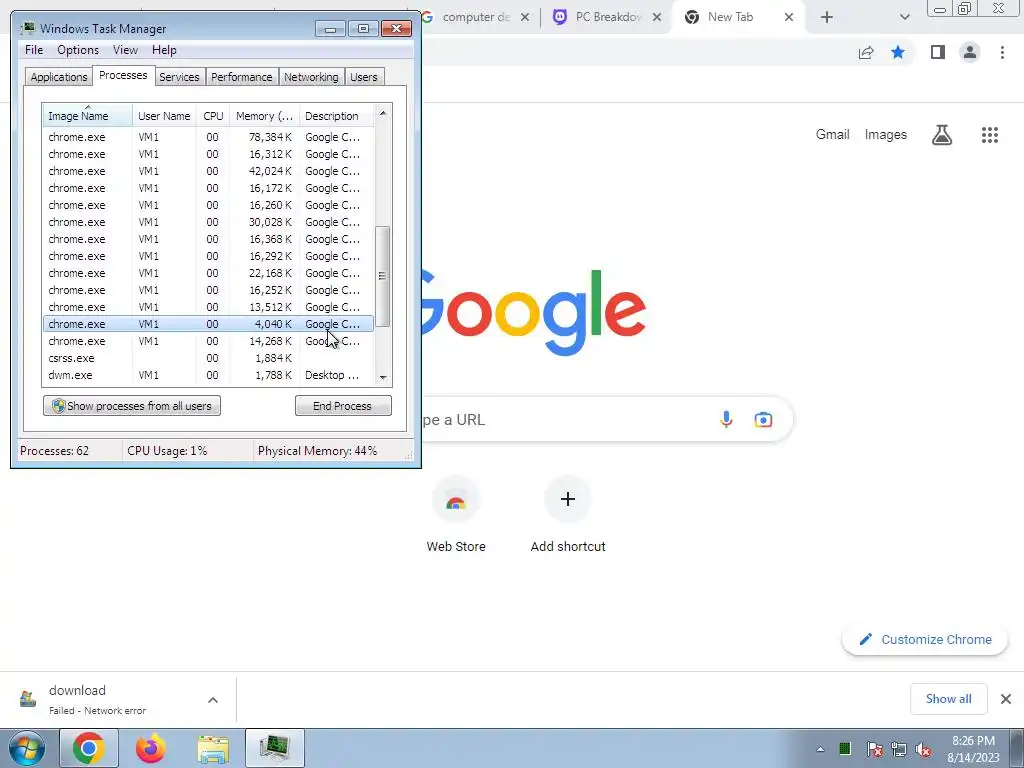Open the Google apps grid
This screenshot has height=768, width=1024.
(989, 135)
